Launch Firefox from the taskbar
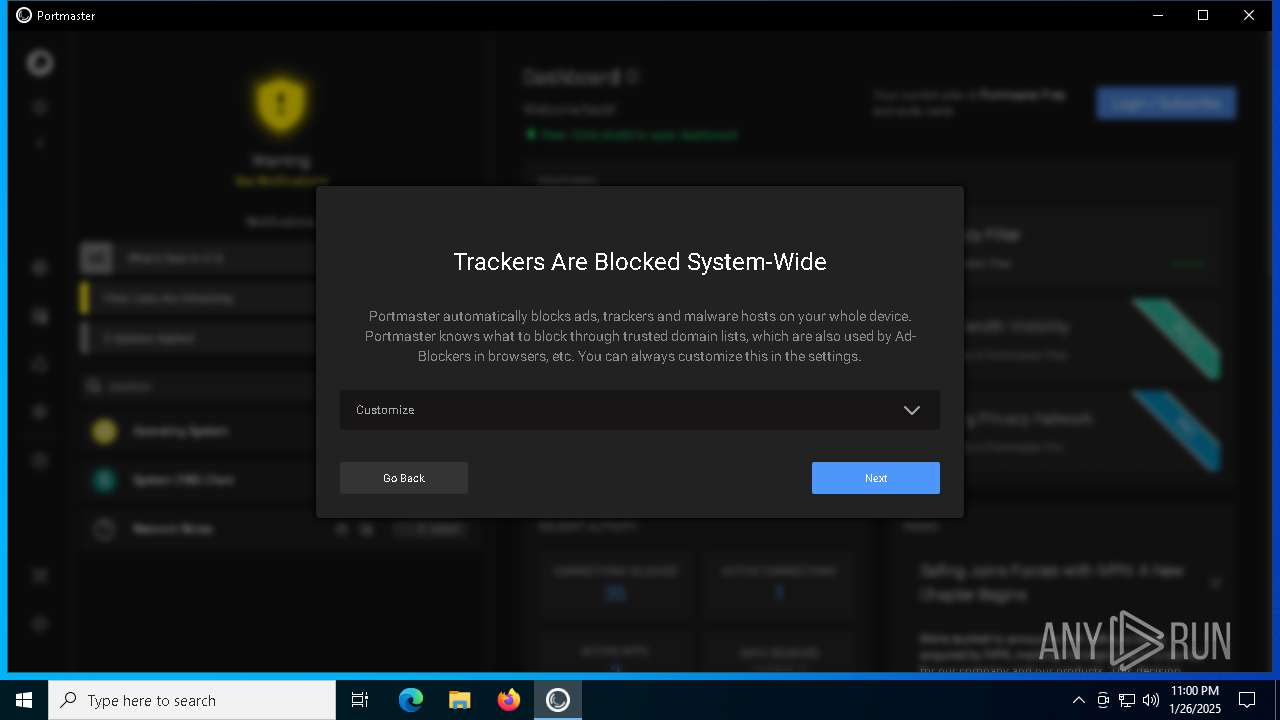The width and height of the screenshot is (1280, 720). click(509, 700)
